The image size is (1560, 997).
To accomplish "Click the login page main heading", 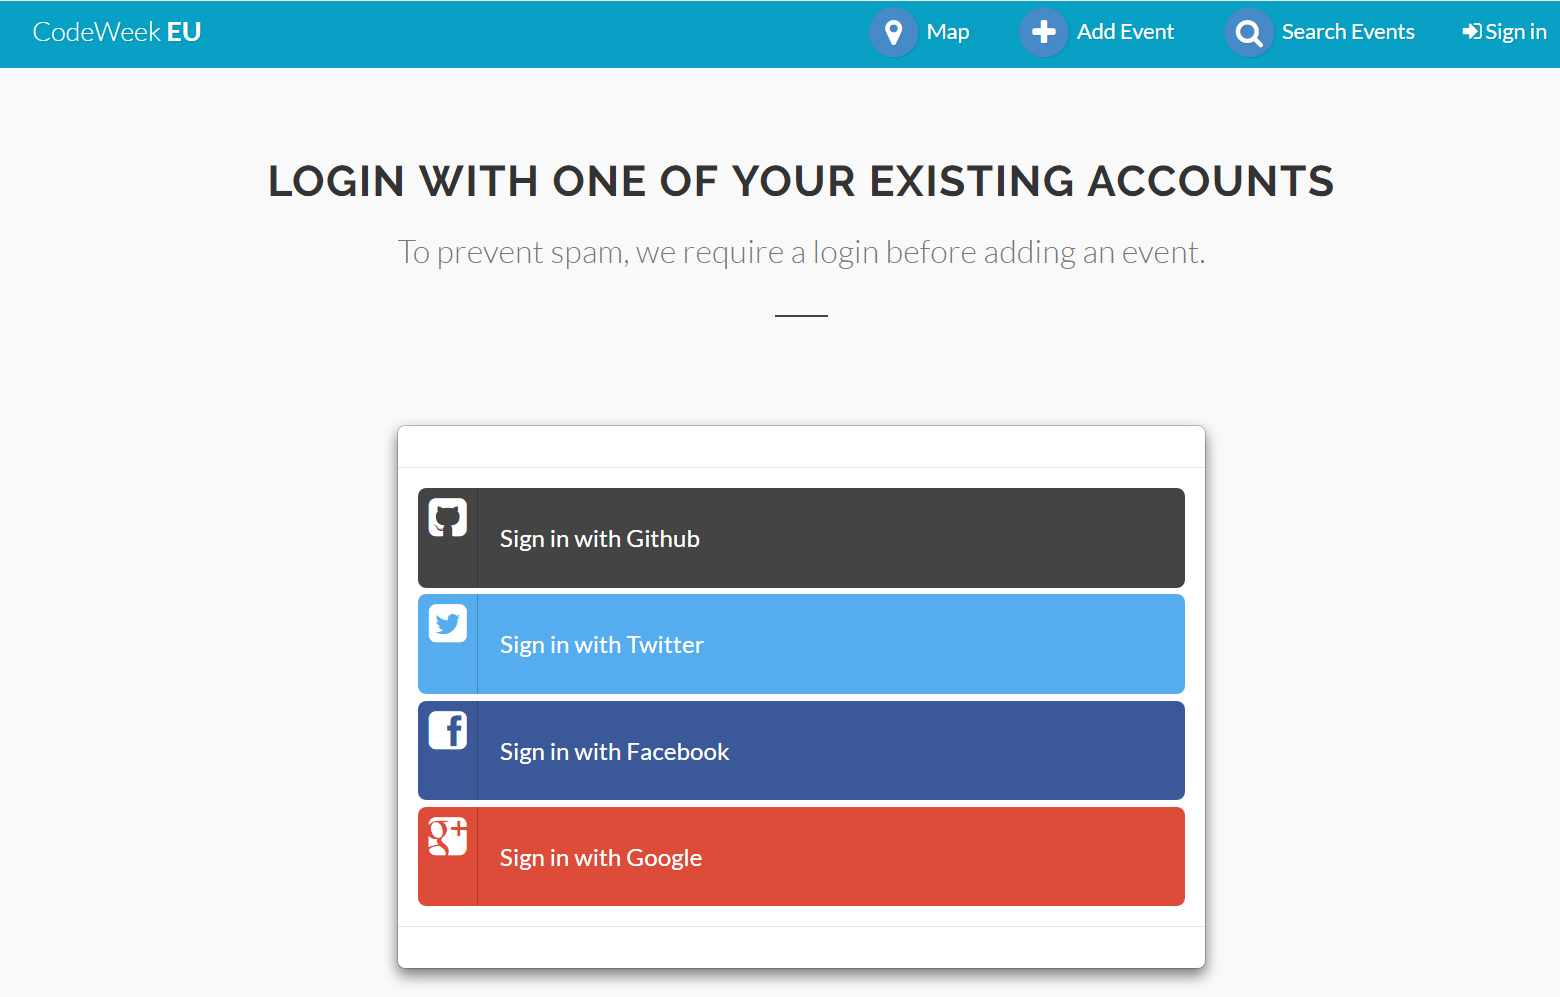I will tap(801, 181).
